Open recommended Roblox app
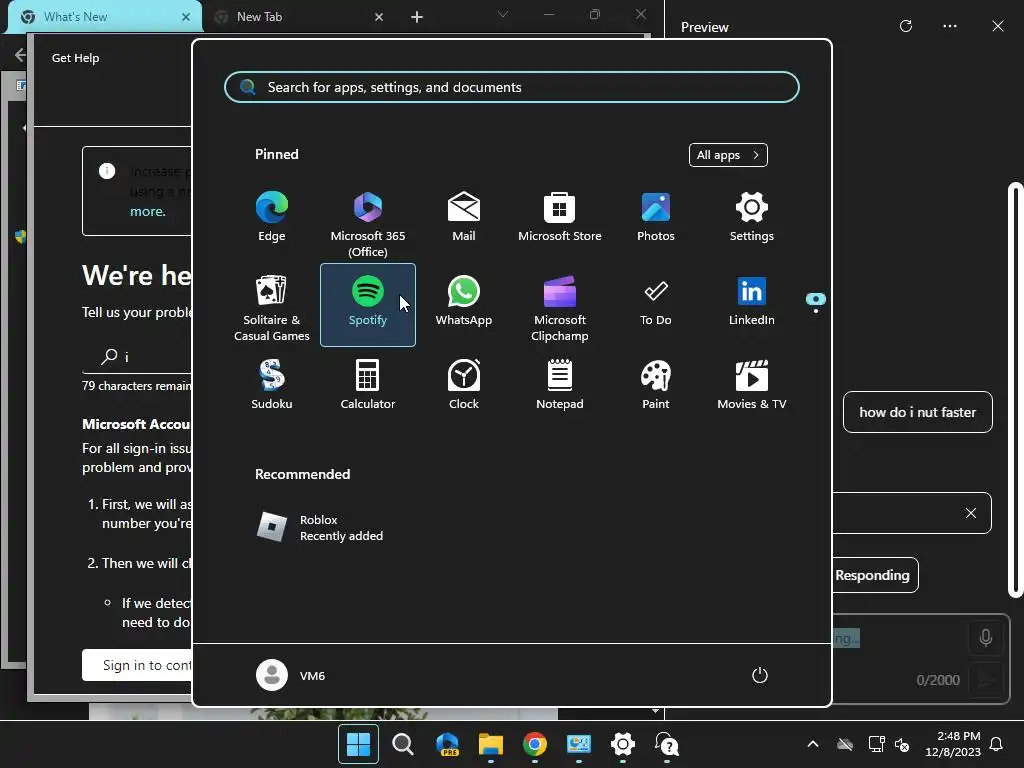This screenshot has width=1024, height=768. pos(320,528)
